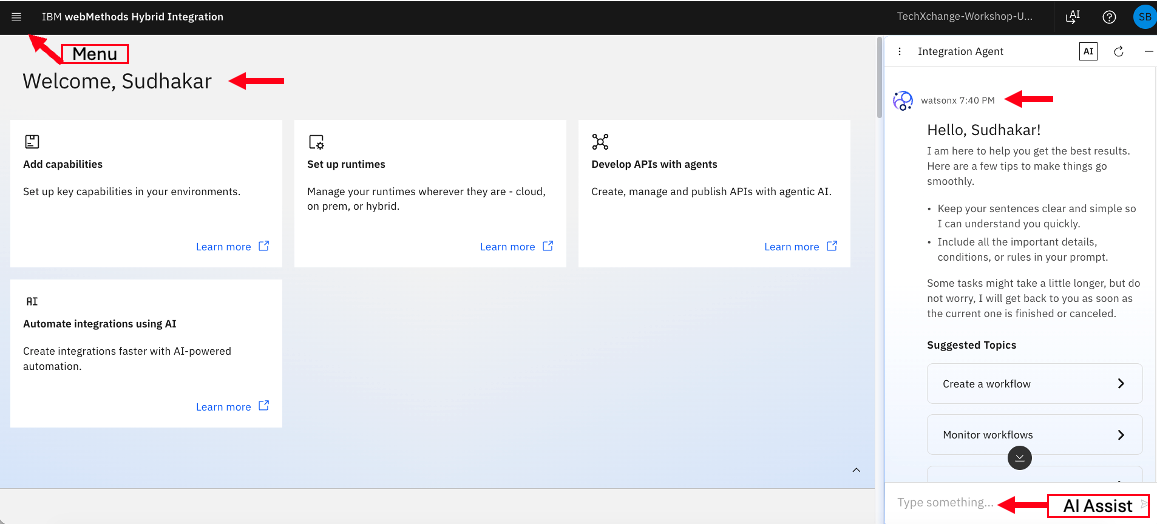Expand the Create a workflow topic
This screenshot has width=1158, height=529.
click(x=1035, y=383)
